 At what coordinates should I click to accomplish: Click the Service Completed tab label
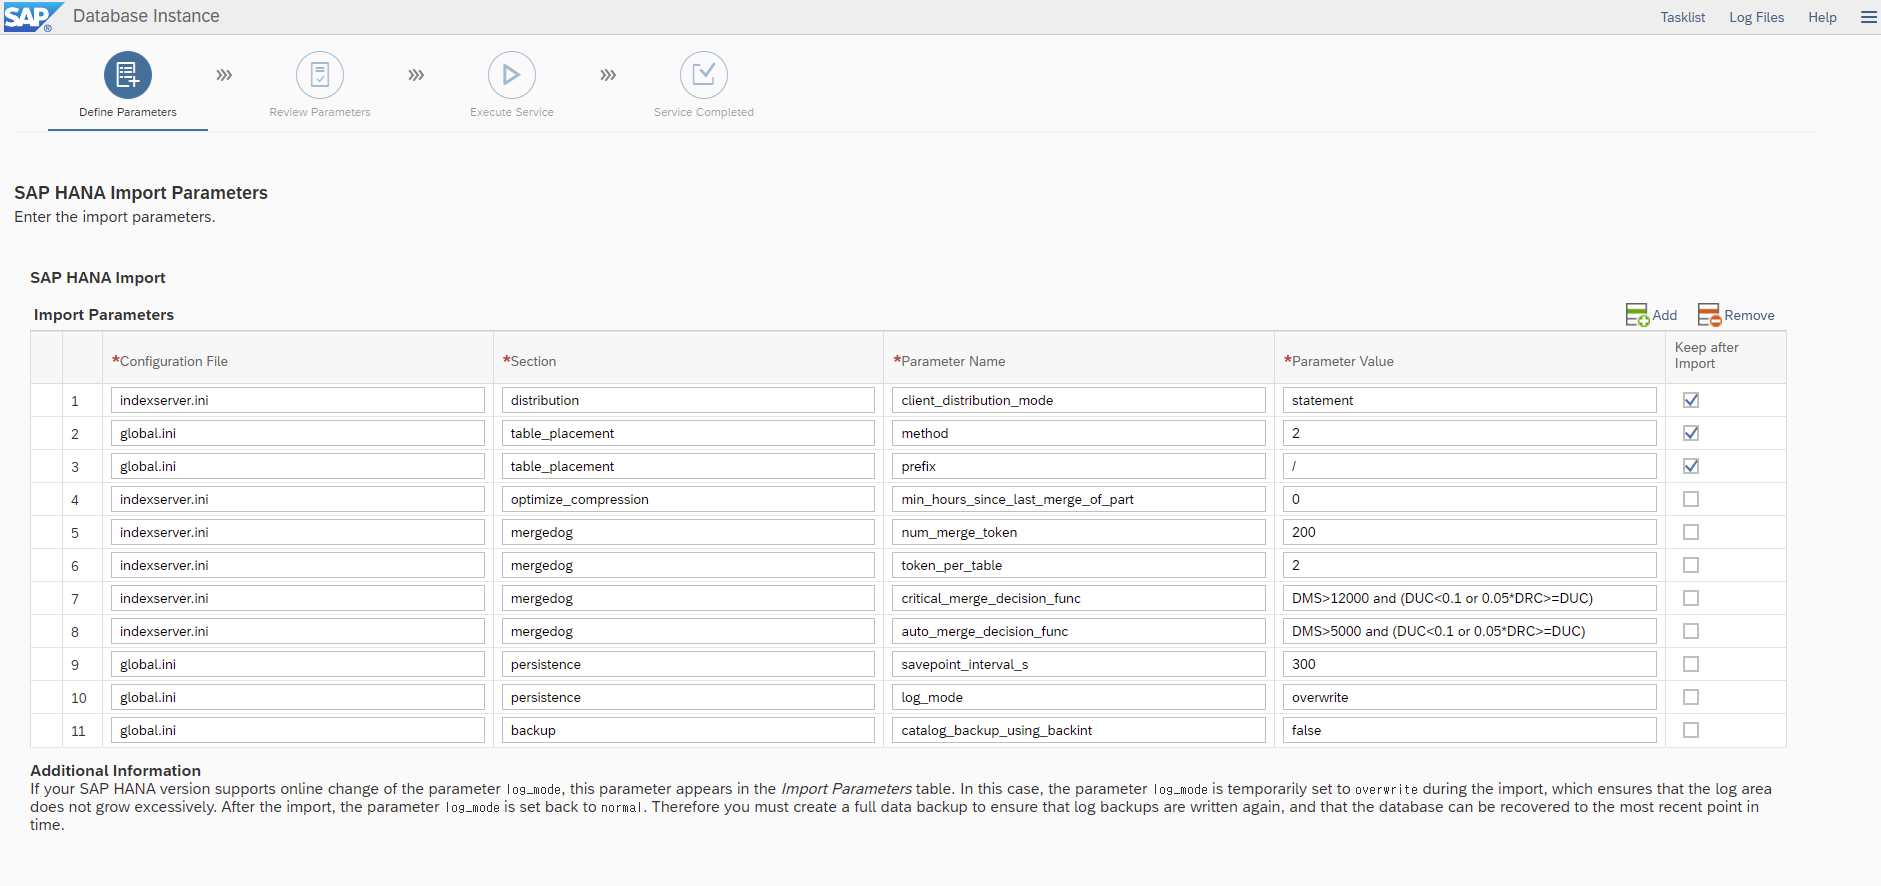point(704,112)
